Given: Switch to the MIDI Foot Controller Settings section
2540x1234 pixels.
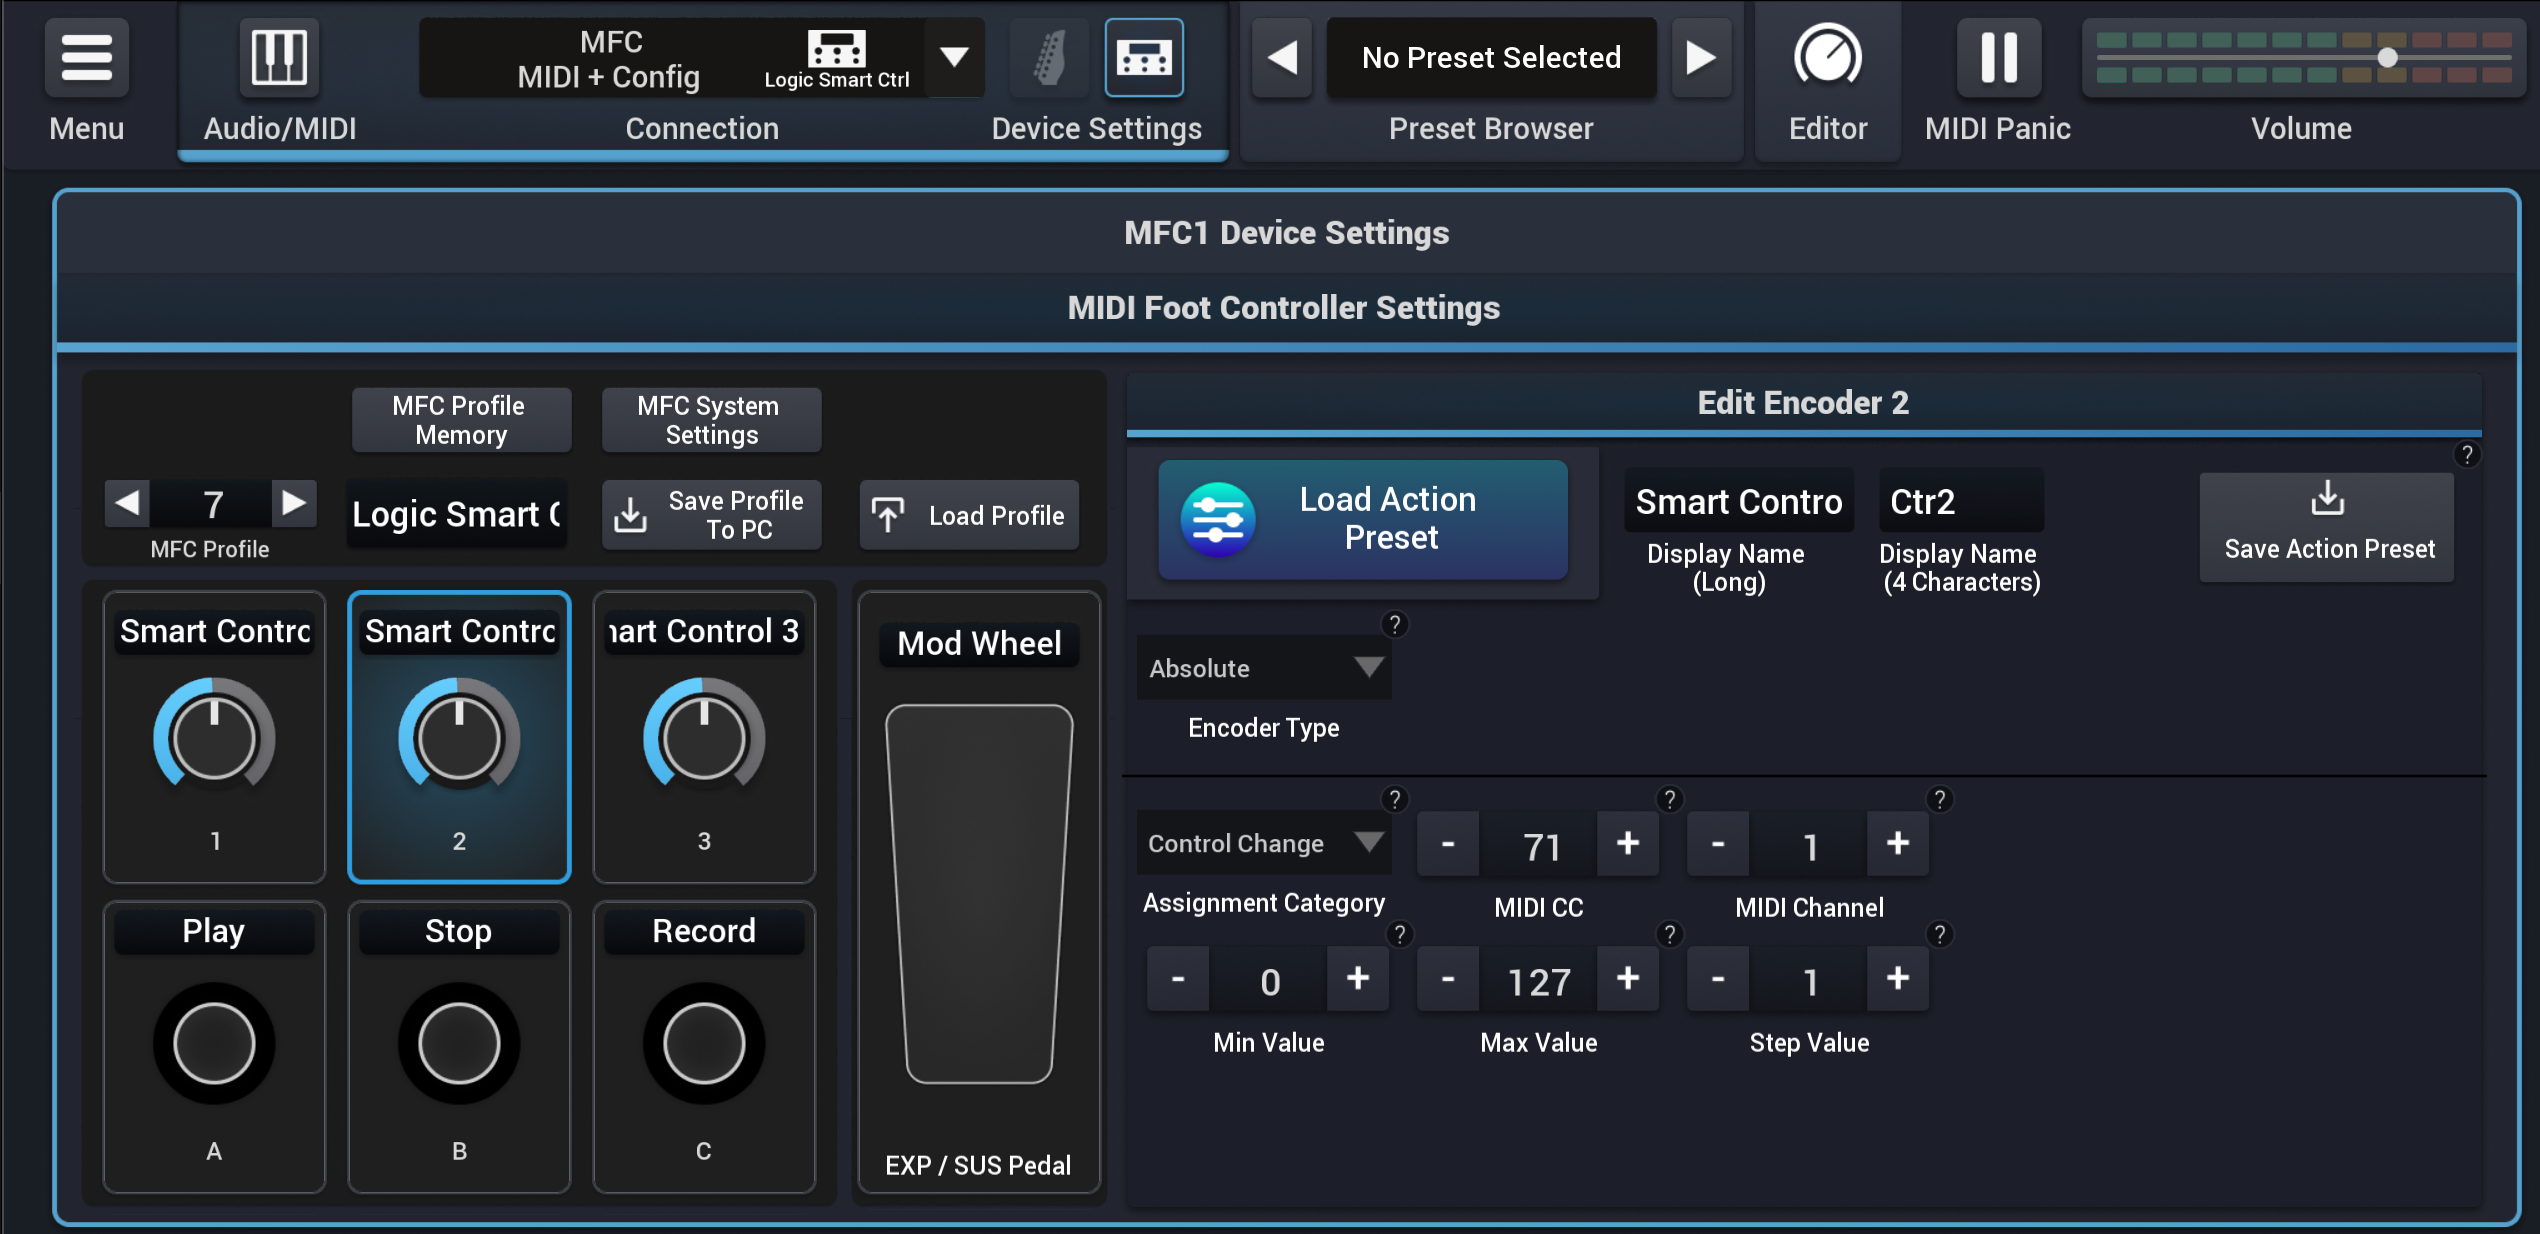Looking at the screenshot, I should coord(1285,307).
